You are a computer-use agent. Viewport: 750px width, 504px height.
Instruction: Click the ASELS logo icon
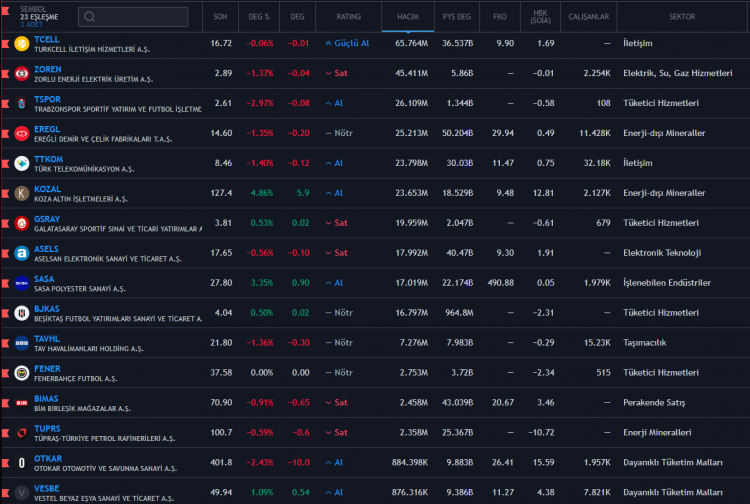pos(22,253)
